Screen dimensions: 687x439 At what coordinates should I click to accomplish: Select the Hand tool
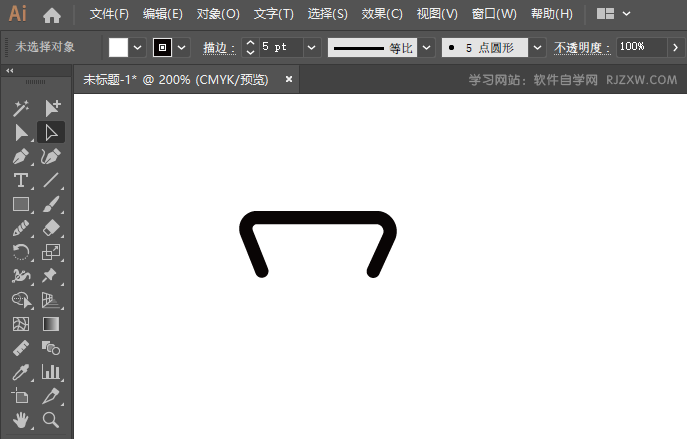click(x=21, y=420)
